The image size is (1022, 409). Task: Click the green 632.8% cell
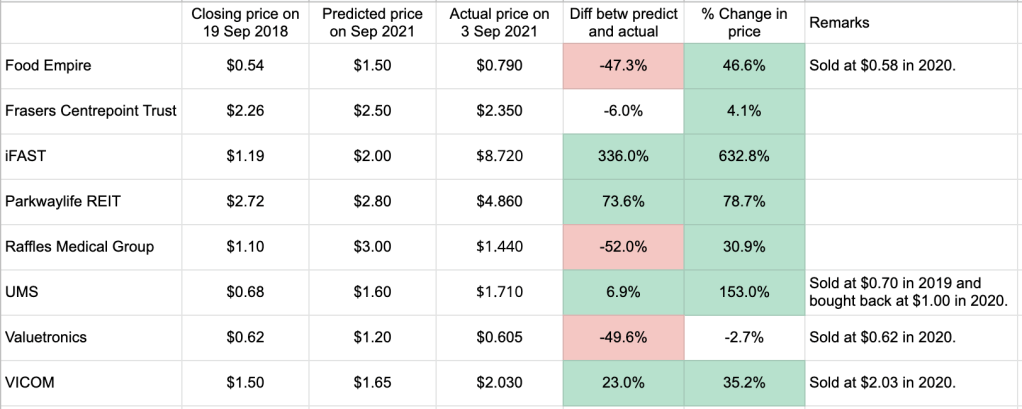(x=743, y=156)
